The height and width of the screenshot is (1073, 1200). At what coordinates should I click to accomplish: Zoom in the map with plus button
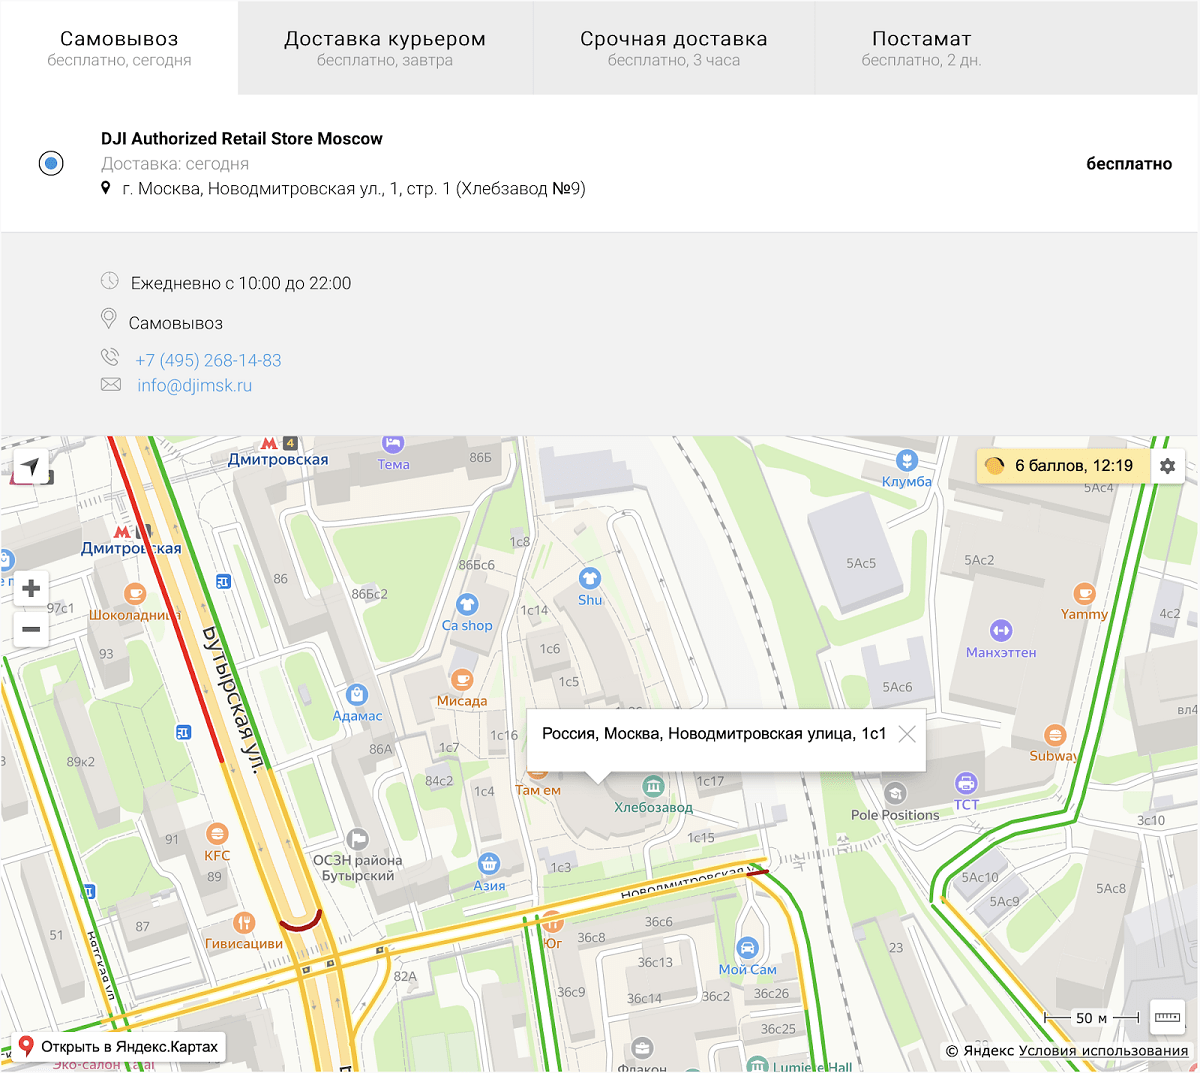pyautogui.click(x=31, y=589)
